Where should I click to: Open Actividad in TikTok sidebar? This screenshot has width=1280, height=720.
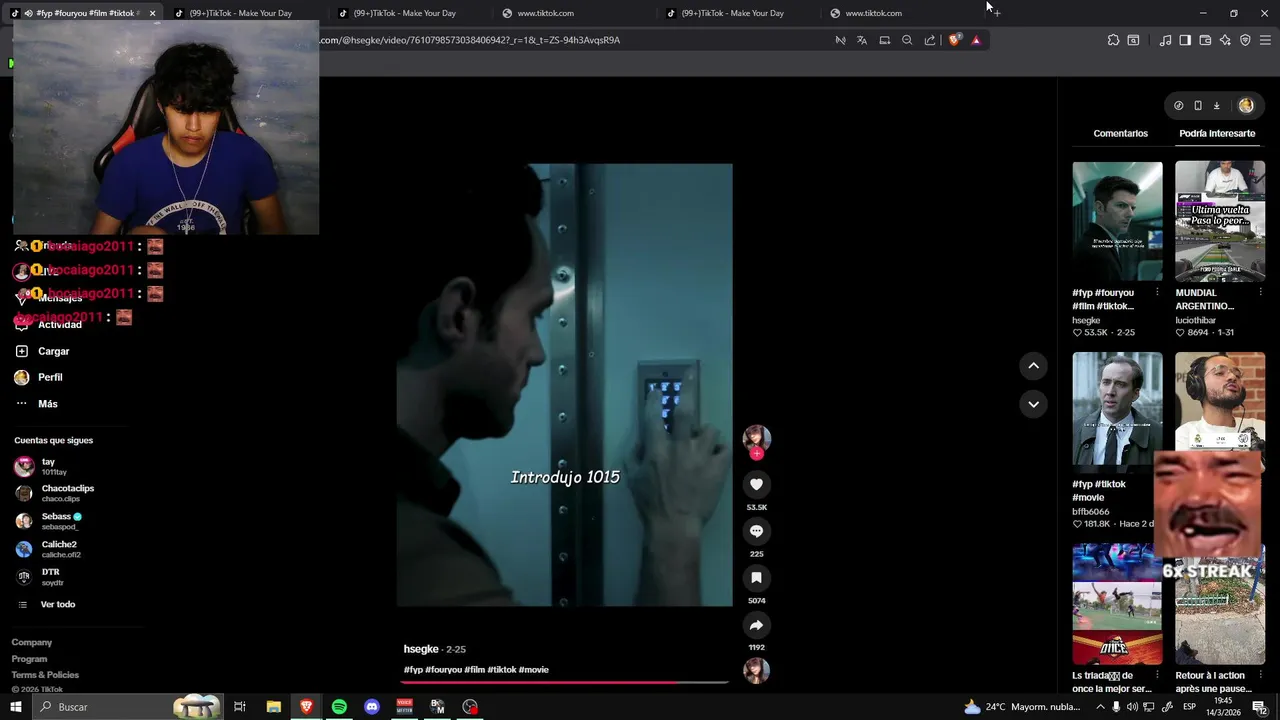point(48,324)
